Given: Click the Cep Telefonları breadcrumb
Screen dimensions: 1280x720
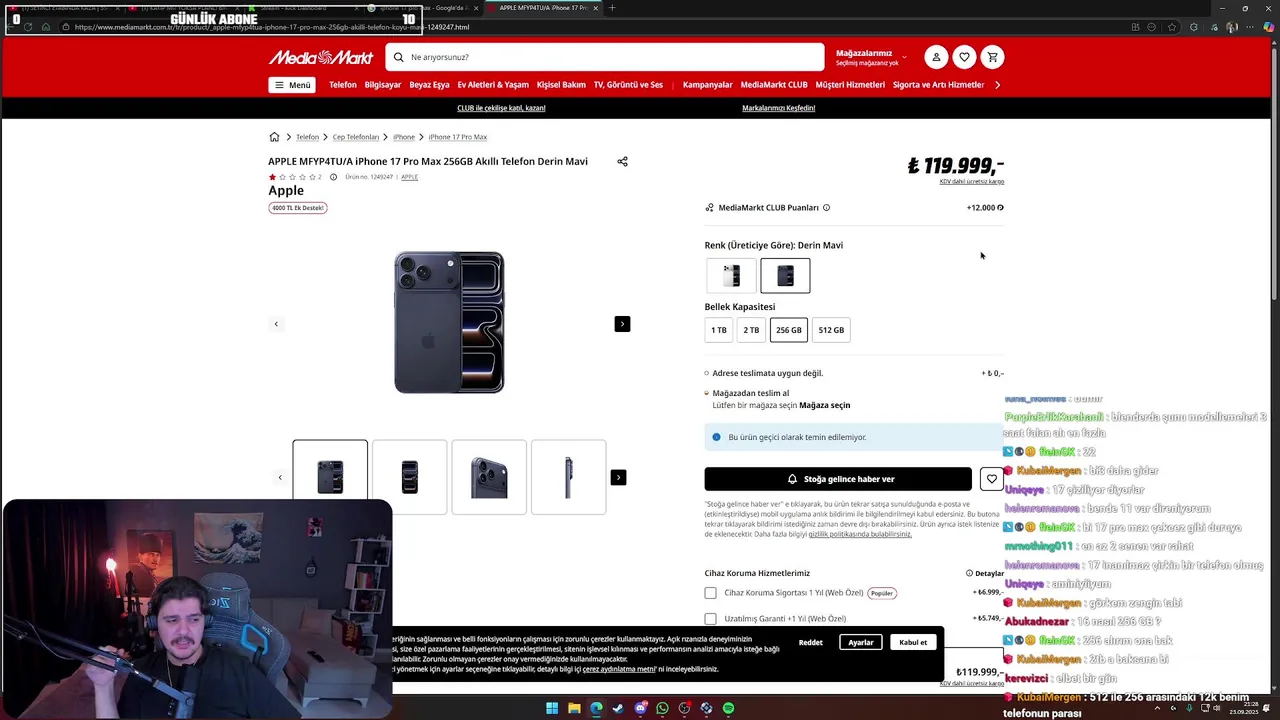Looking at the screenshot, I should [356, 137].
